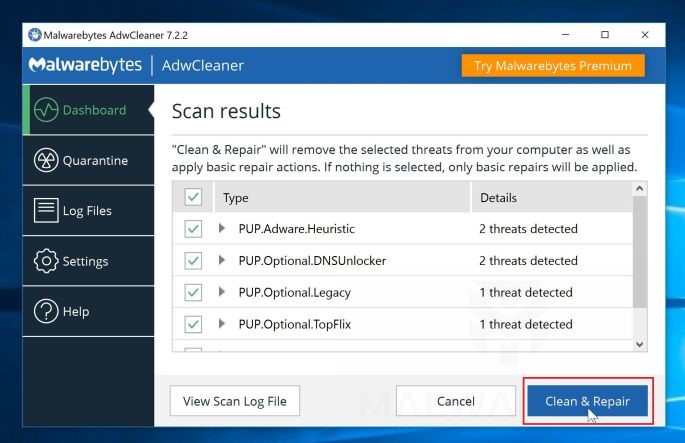Minimize the AdwCleaner window
Viewport: 685px width, 443px height.
pos(565,35)
